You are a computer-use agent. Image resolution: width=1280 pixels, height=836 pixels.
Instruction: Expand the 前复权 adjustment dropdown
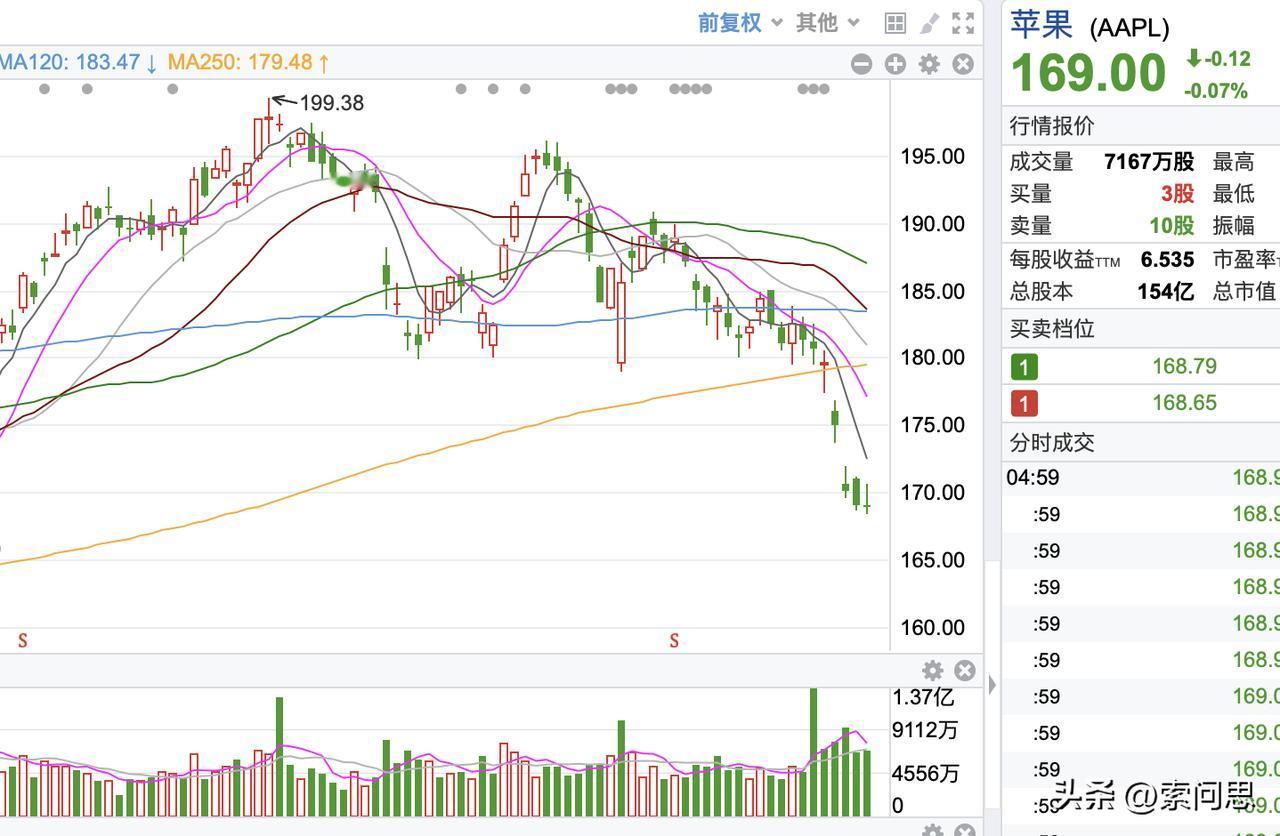click(739, 23)
